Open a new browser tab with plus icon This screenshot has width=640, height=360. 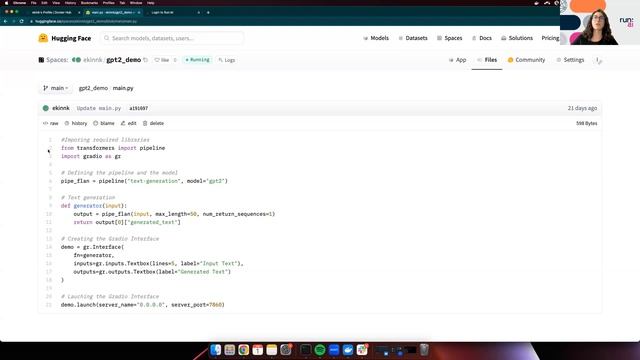[208, 12]
